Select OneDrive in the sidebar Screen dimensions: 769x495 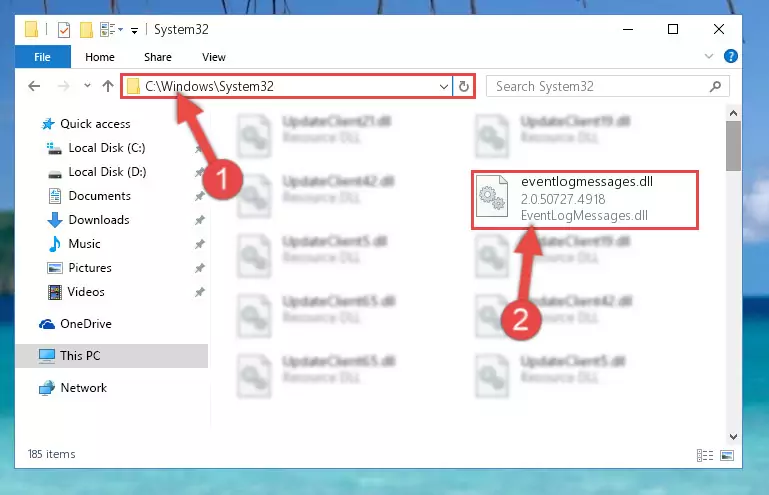[x=86, y=324]
